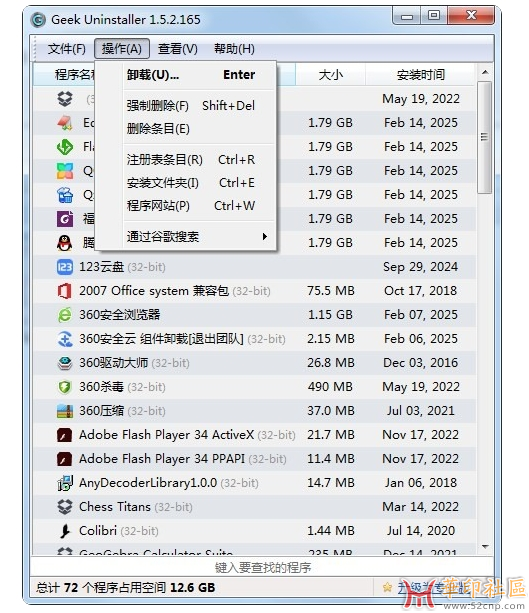This screenshot has height=613, width=529.
Task: Click the search field 键入要查找的程序
Action: coord(262,567)
